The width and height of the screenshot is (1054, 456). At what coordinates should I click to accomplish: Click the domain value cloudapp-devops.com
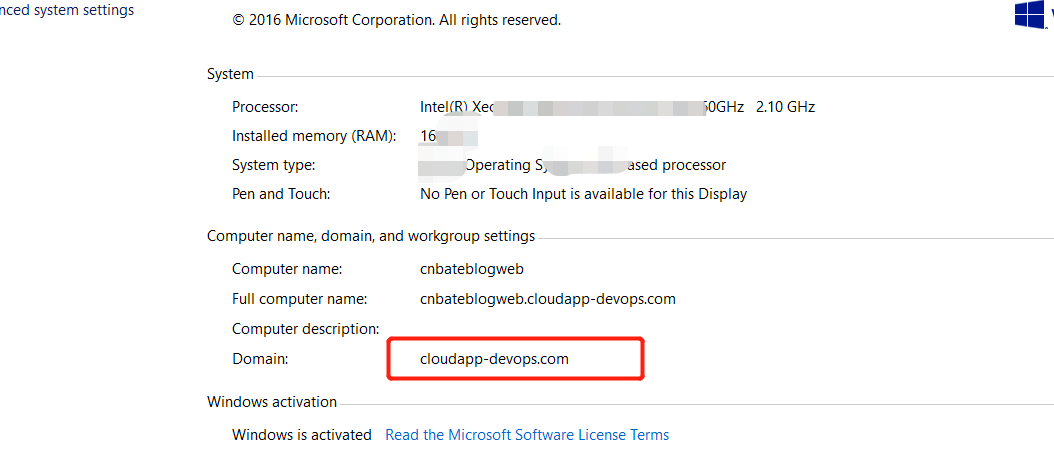[494, 358]
